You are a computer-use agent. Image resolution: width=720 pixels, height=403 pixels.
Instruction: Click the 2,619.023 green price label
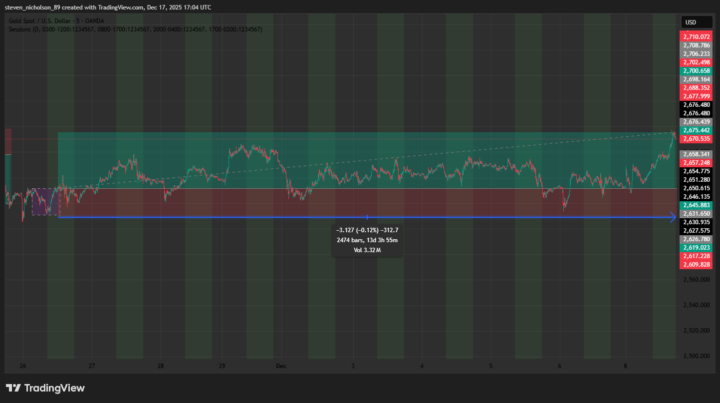(x=696, y=248)
